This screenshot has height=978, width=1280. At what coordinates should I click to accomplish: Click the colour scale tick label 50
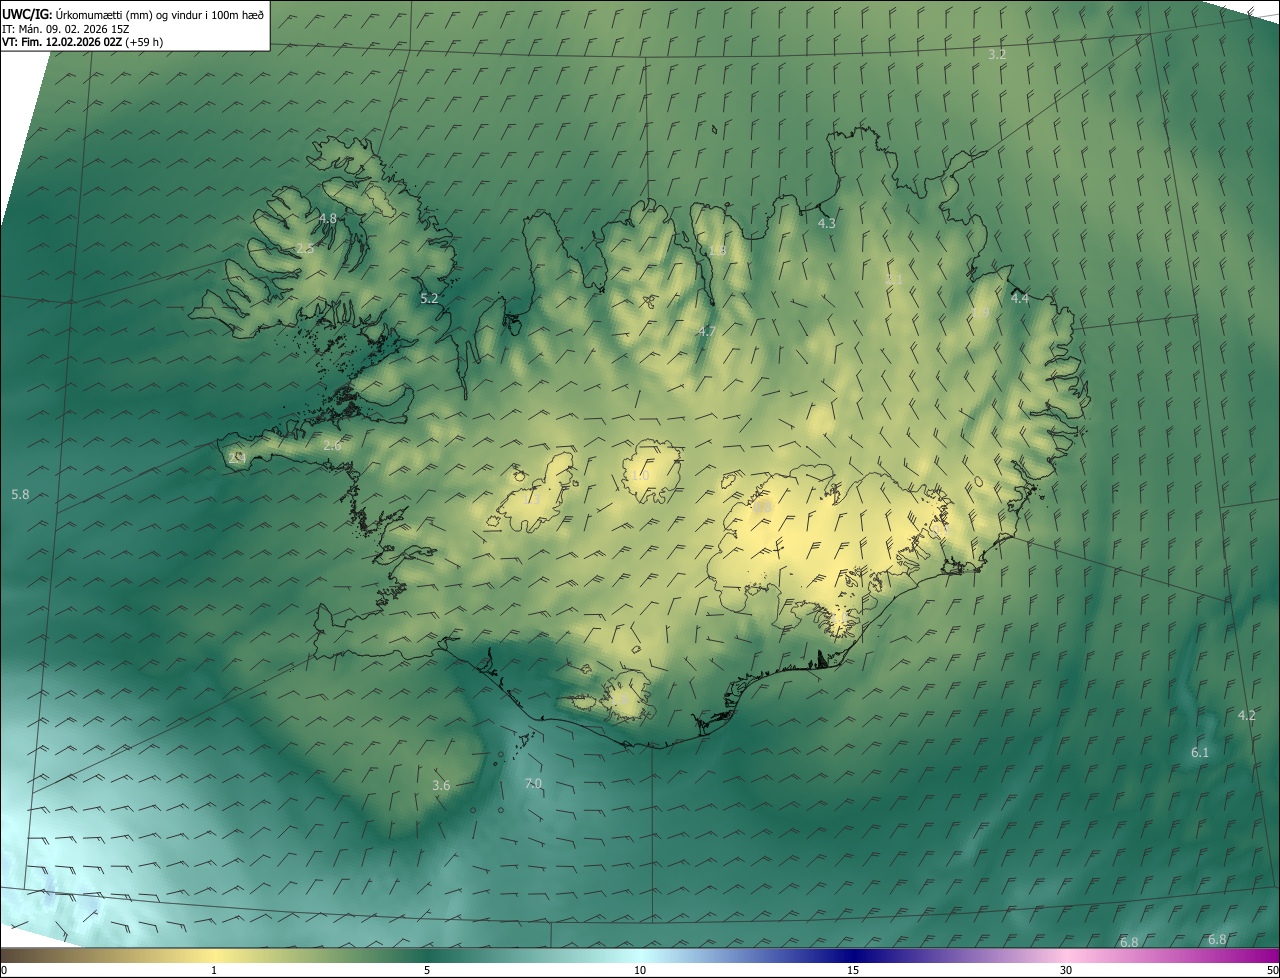pyautogui.click(x=1272, y=970)
